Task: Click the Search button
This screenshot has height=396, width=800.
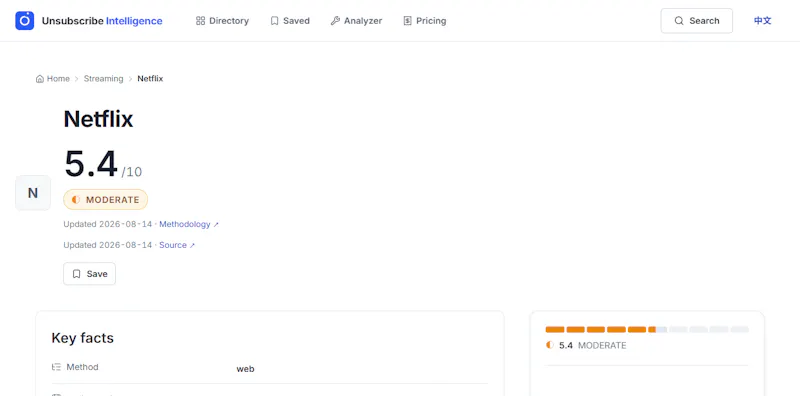Action: (x=696, y=21)
